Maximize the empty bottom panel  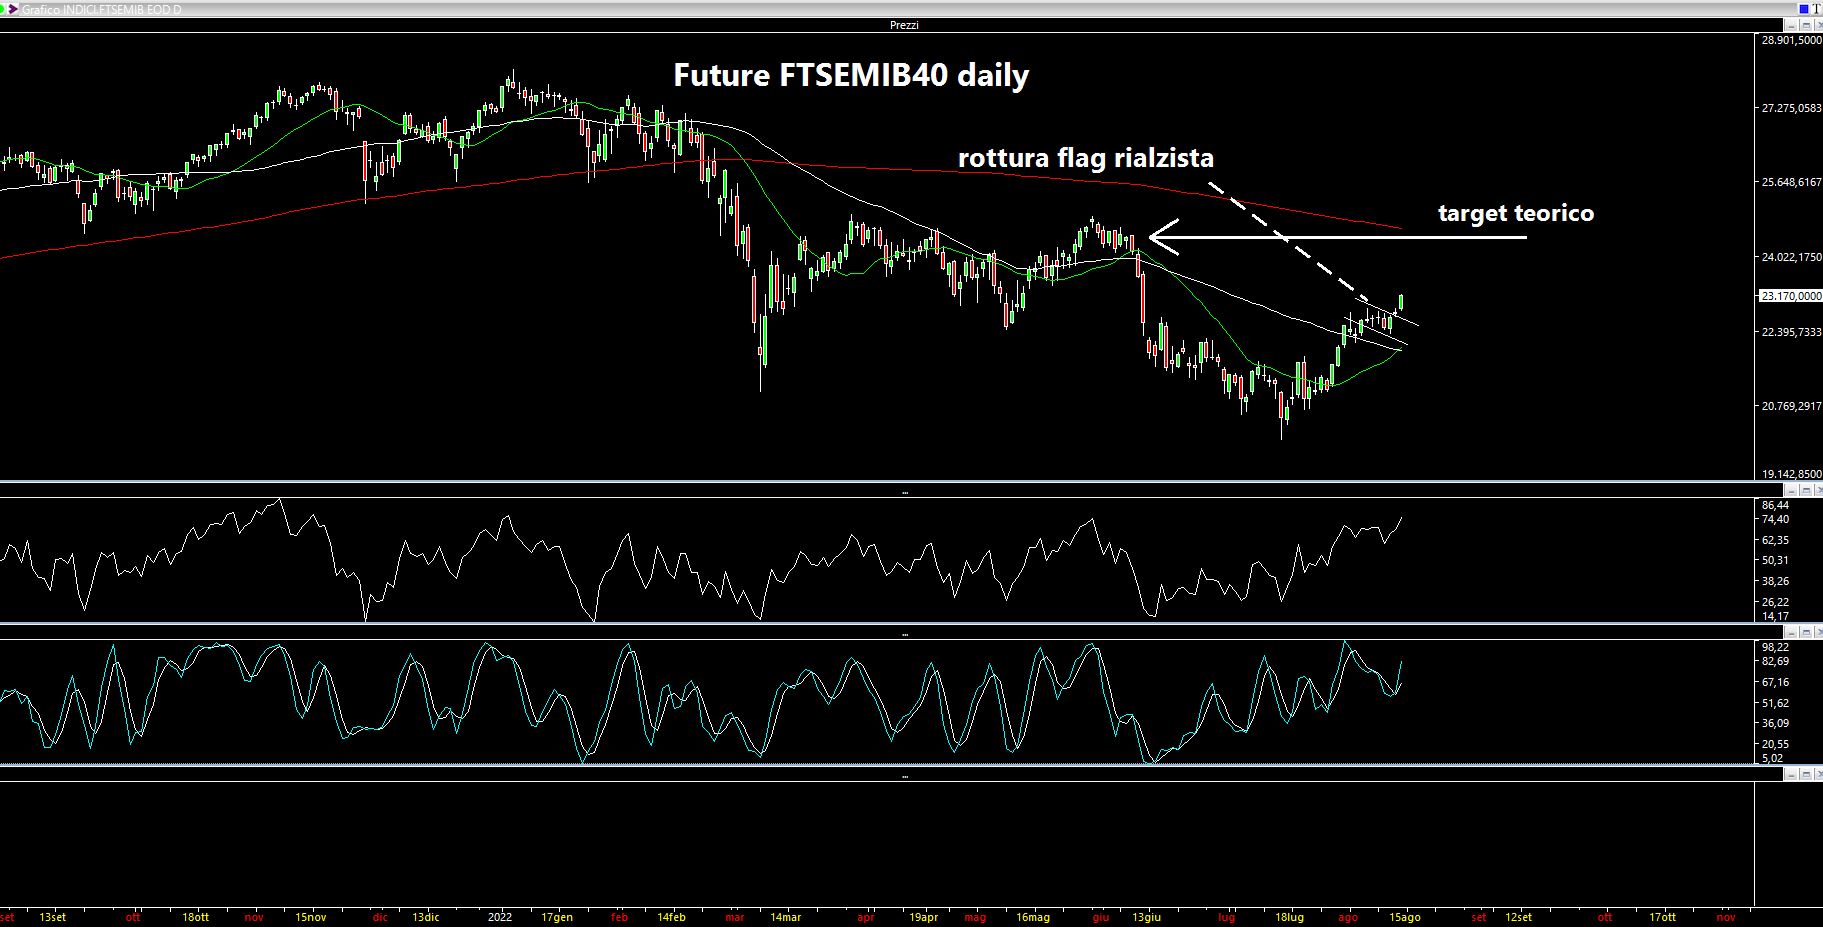pyautogui.click(x=1806, y=774)
